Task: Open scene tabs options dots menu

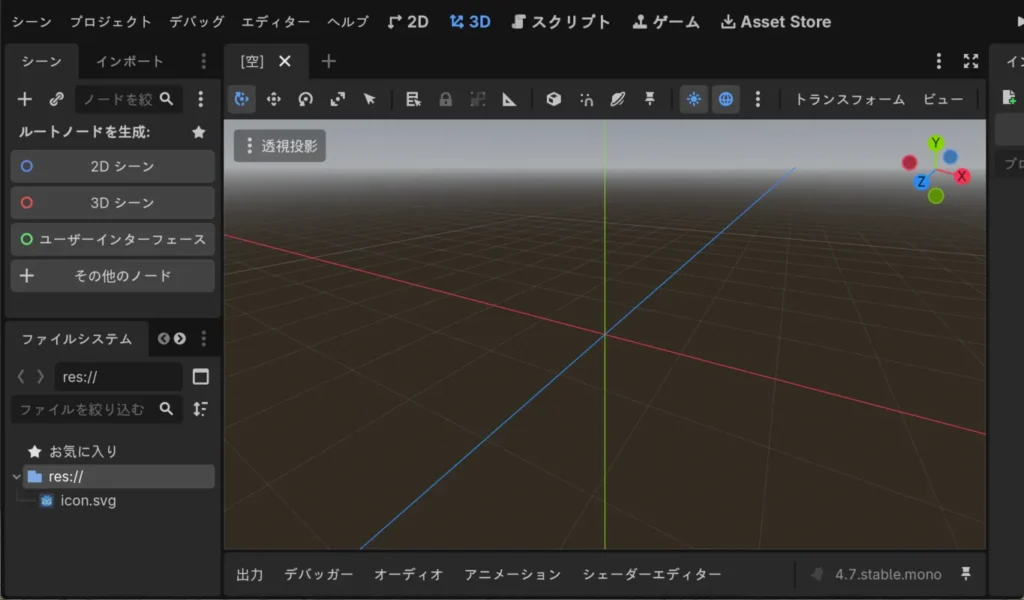Action: click(939, 61)
